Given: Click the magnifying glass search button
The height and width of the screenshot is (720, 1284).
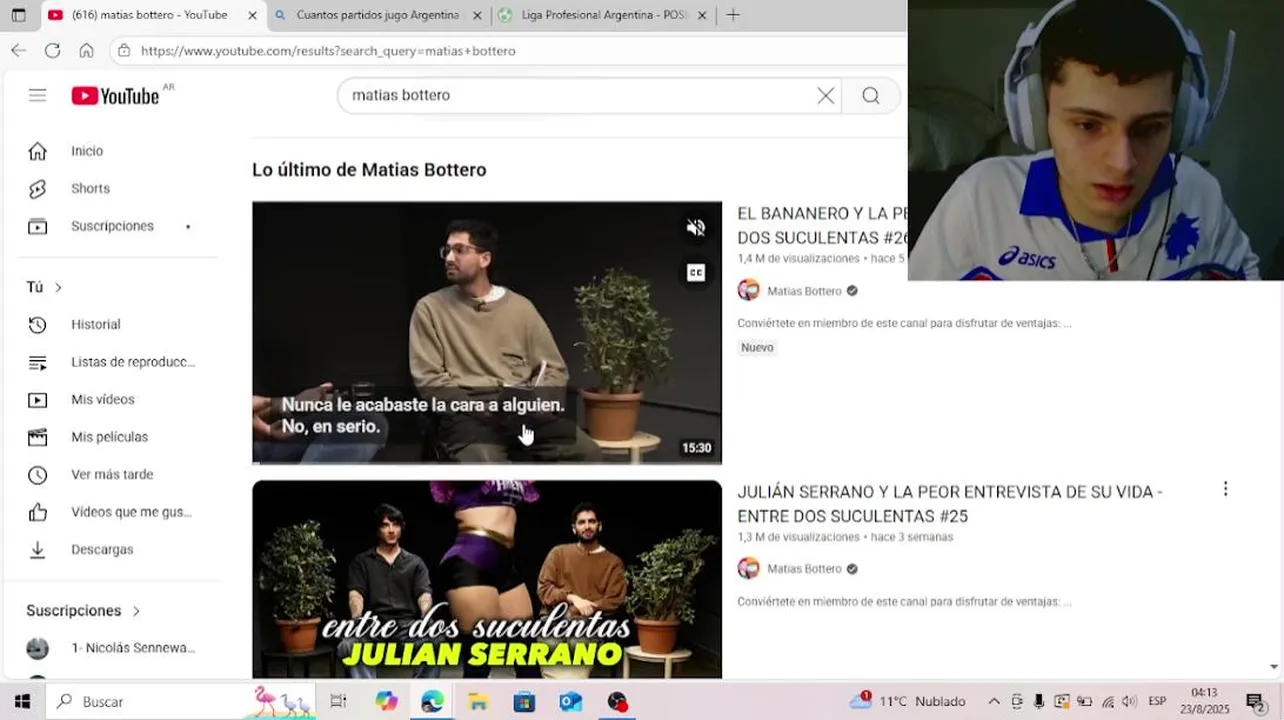Looking at the screenshot, I should [x=871, y=95].
